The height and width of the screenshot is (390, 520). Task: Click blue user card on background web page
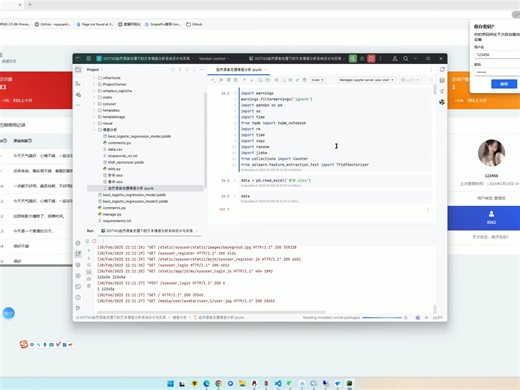(484, 218)
